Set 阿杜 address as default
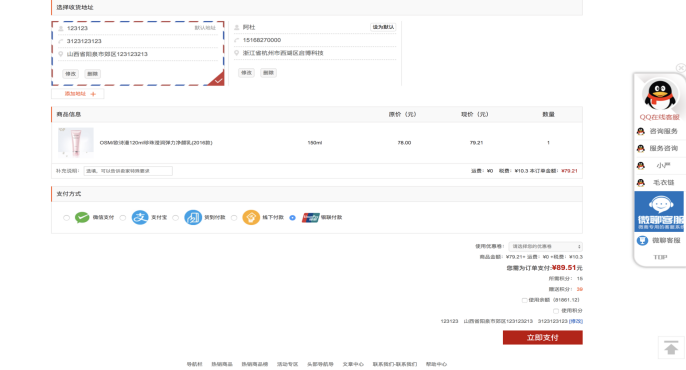Image resolution: width=686 pixels, height=370 pixels. [x=383, y=27]
